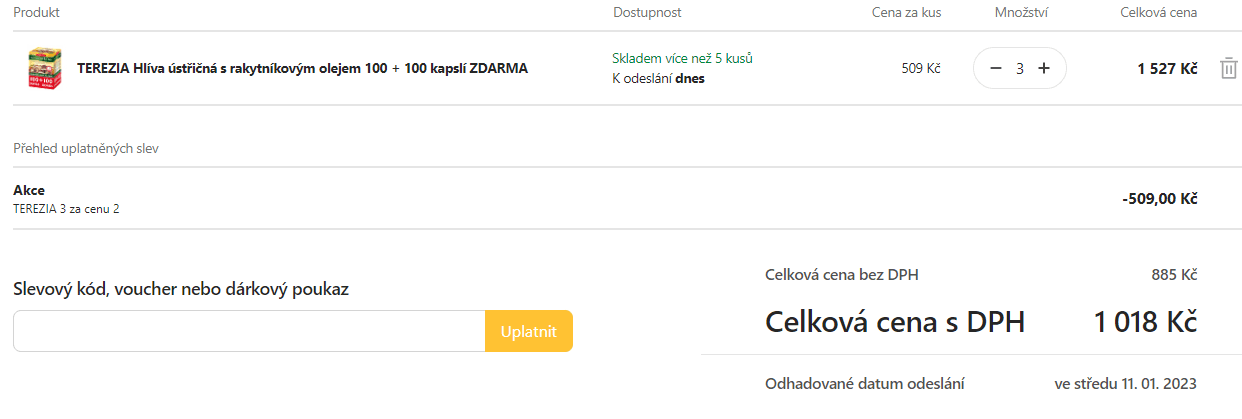Click the 1 018 Kč total price
1242x419 pixels.
click(1145, 322)
